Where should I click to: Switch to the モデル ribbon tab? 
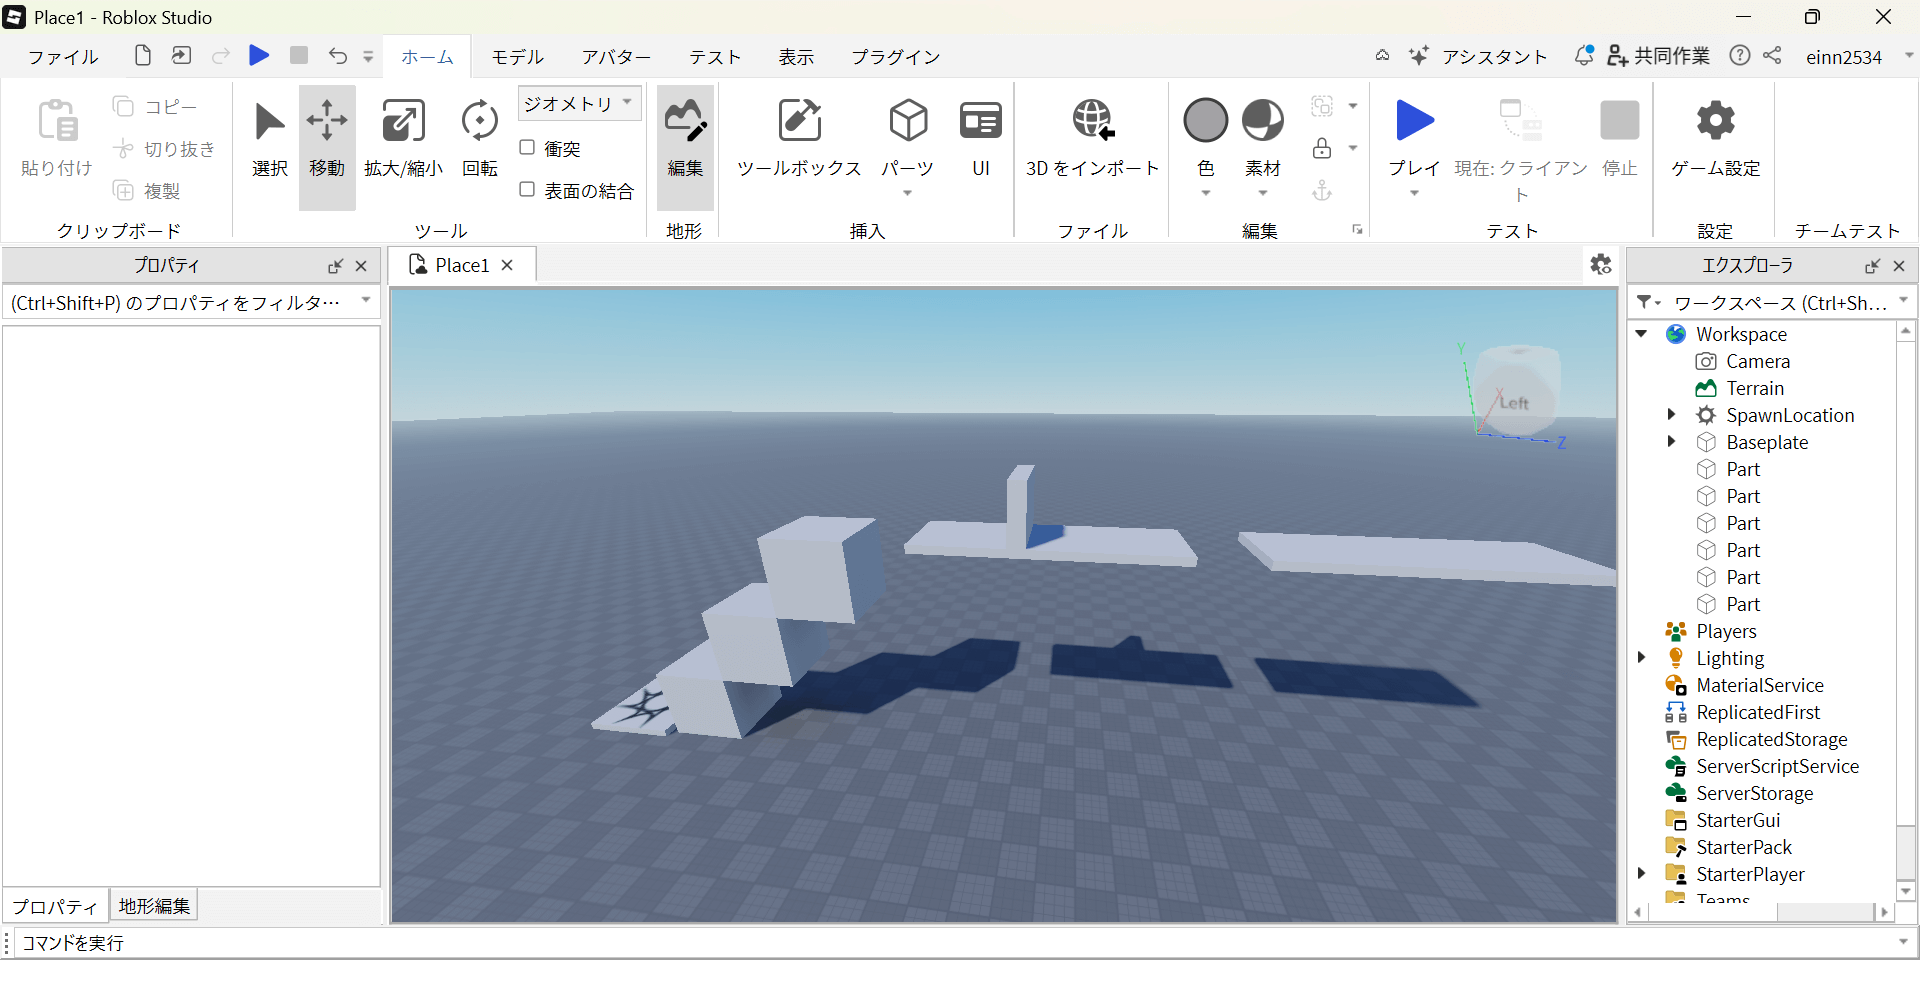[517, 57]
